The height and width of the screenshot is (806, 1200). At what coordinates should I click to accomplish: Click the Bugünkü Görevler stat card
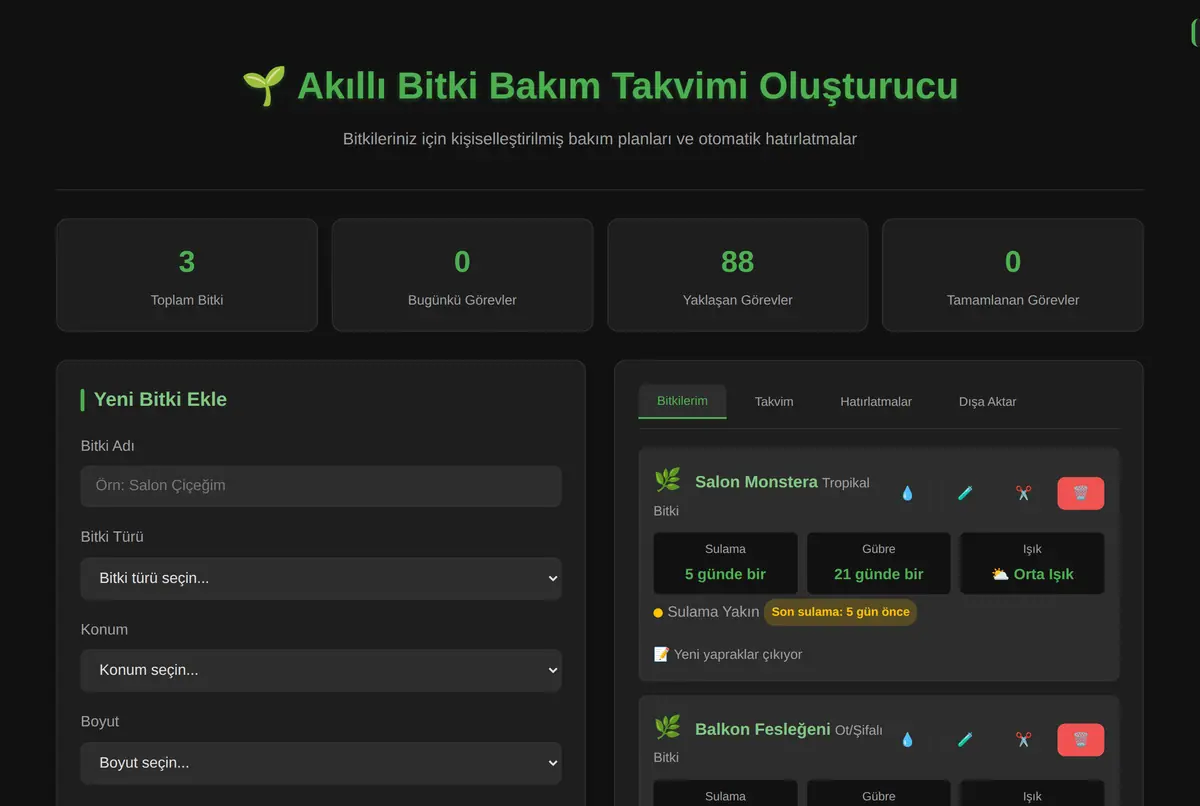(x=462, y=275)
